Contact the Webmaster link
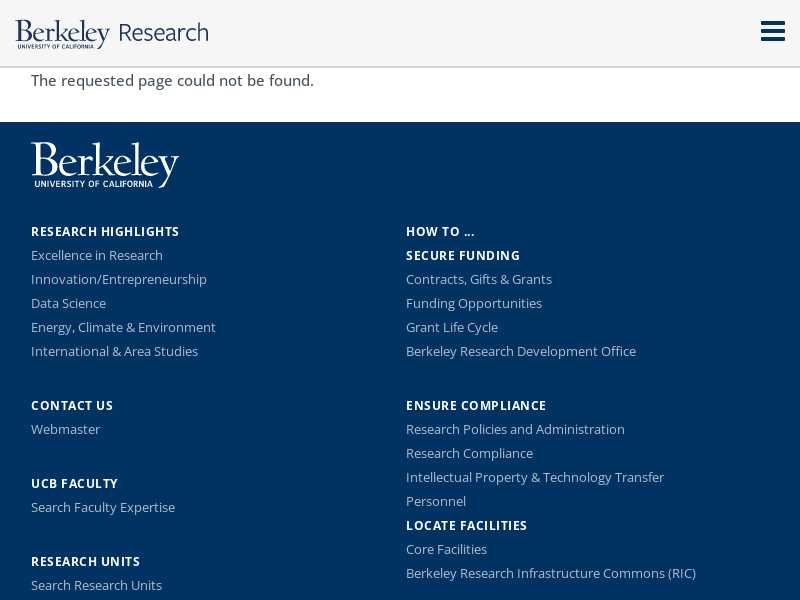This screenshot has width=800, height=600. tap(65, 430)
